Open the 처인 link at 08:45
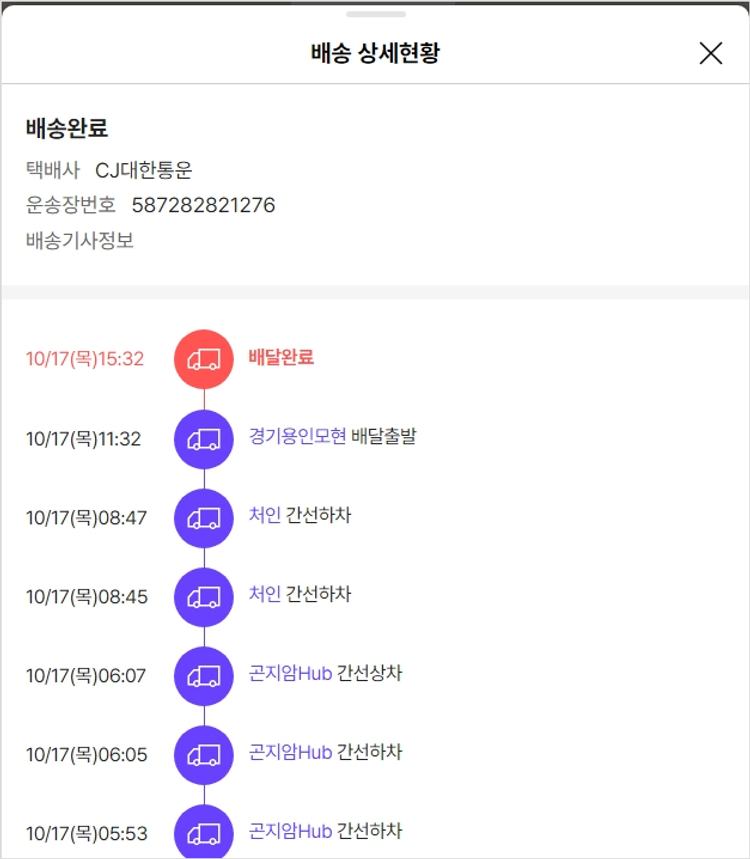 [265, 594]
